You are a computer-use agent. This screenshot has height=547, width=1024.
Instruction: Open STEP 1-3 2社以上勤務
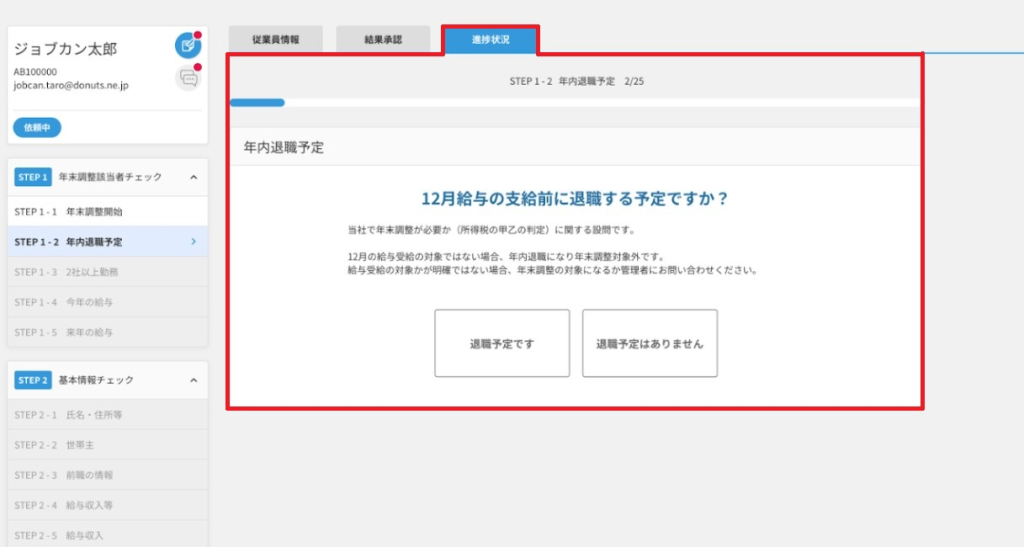click(x=108, y=272)
